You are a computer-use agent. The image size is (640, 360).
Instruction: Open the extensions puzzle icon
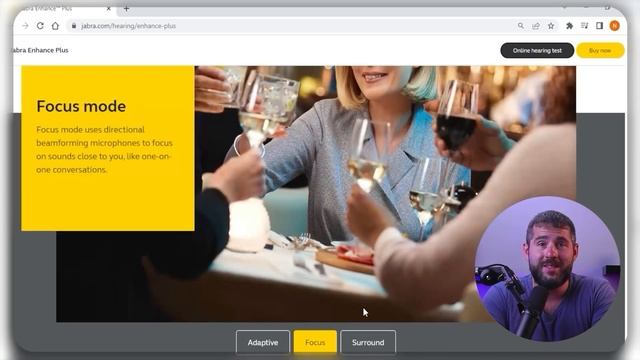[x=569, y=26]
